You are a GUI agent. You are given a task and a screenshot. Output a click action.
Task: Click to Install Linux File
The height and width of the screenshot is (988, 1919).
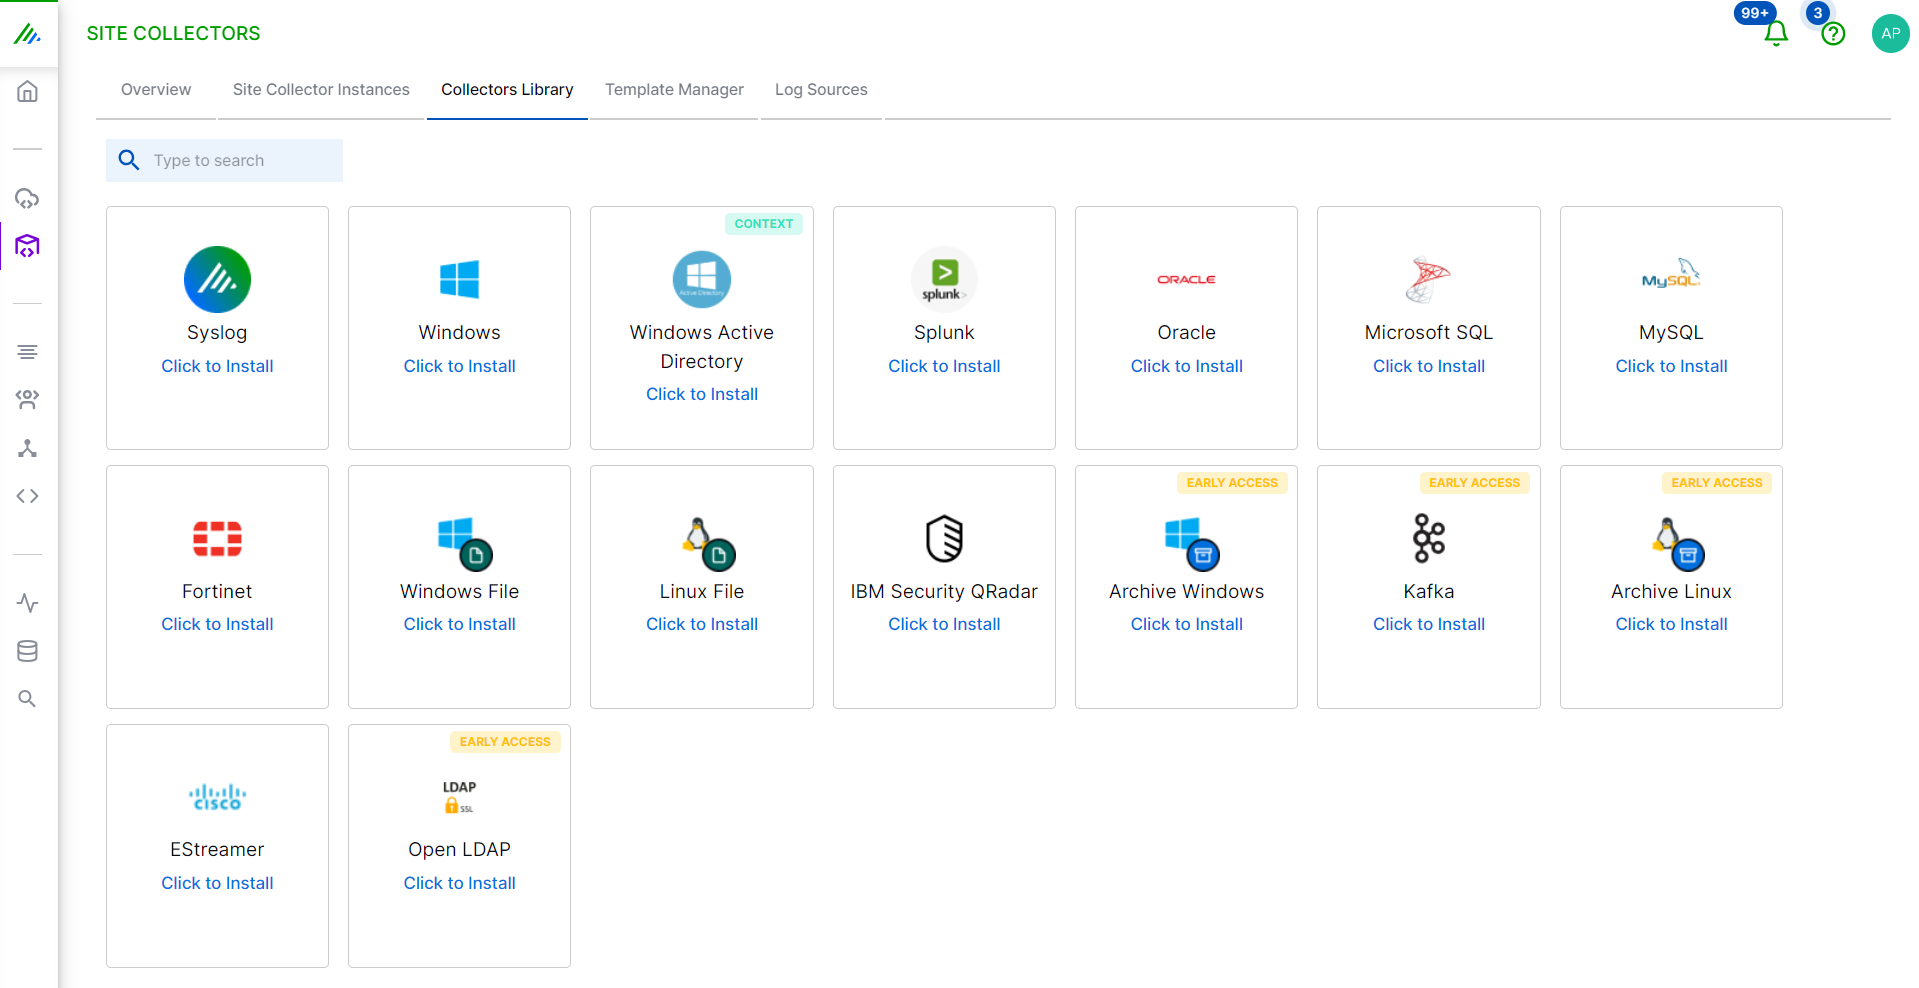(x=702, y=624)
